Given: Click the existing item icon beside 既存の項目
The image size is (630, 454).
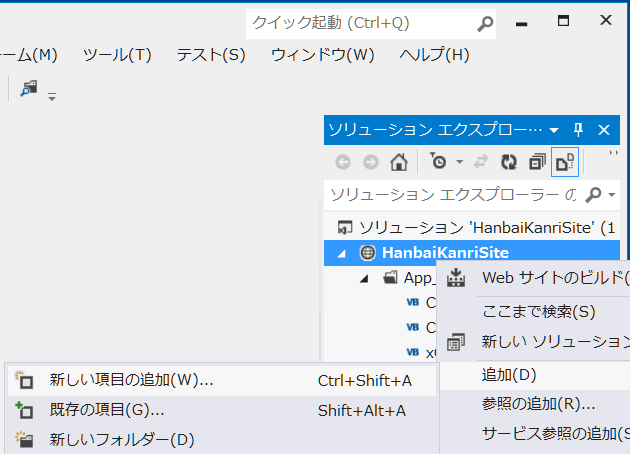Looking at the screenshot, I should tap(24, 410).
